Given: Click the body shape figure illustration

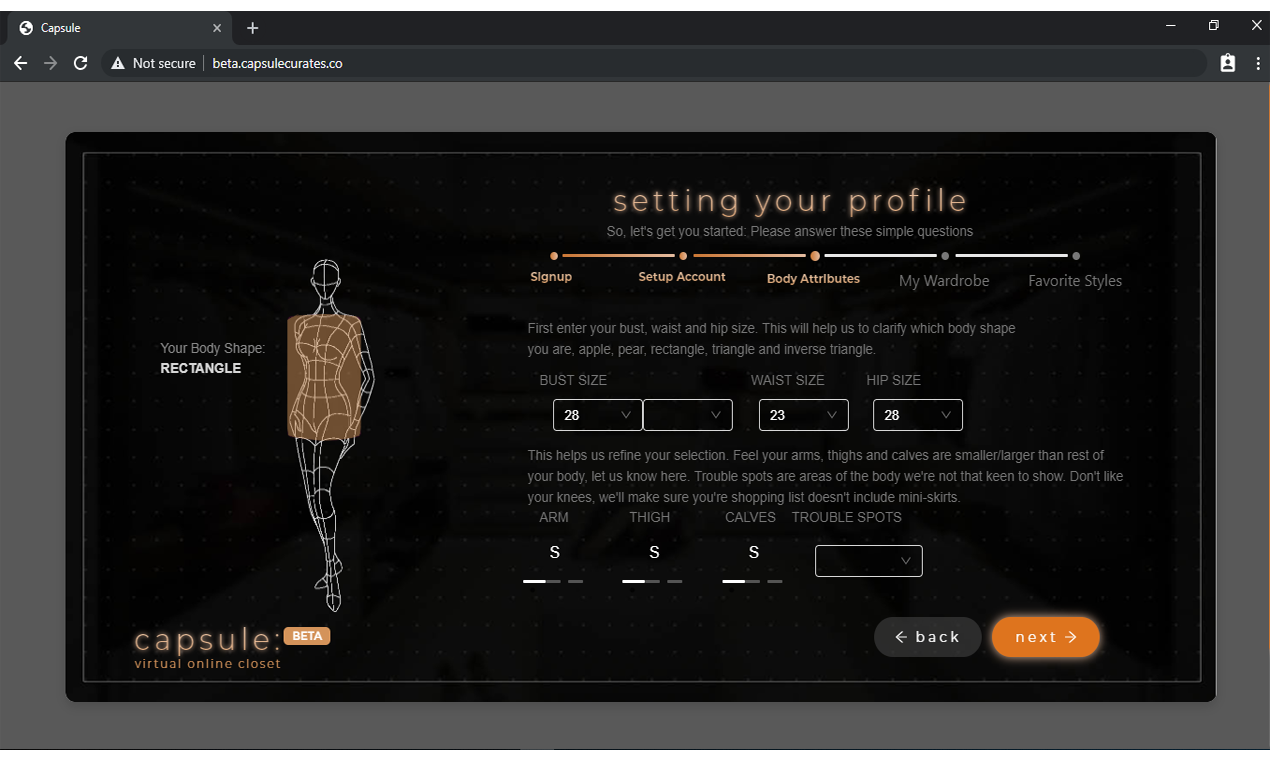Looking at the screenshot, I should tap(330, 430).
